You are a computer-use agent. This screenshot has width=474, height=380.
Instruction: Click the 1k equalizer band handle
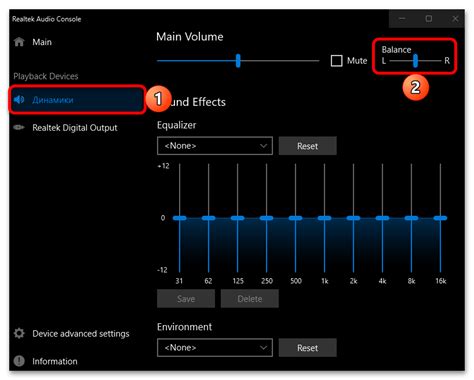(324, 218)
